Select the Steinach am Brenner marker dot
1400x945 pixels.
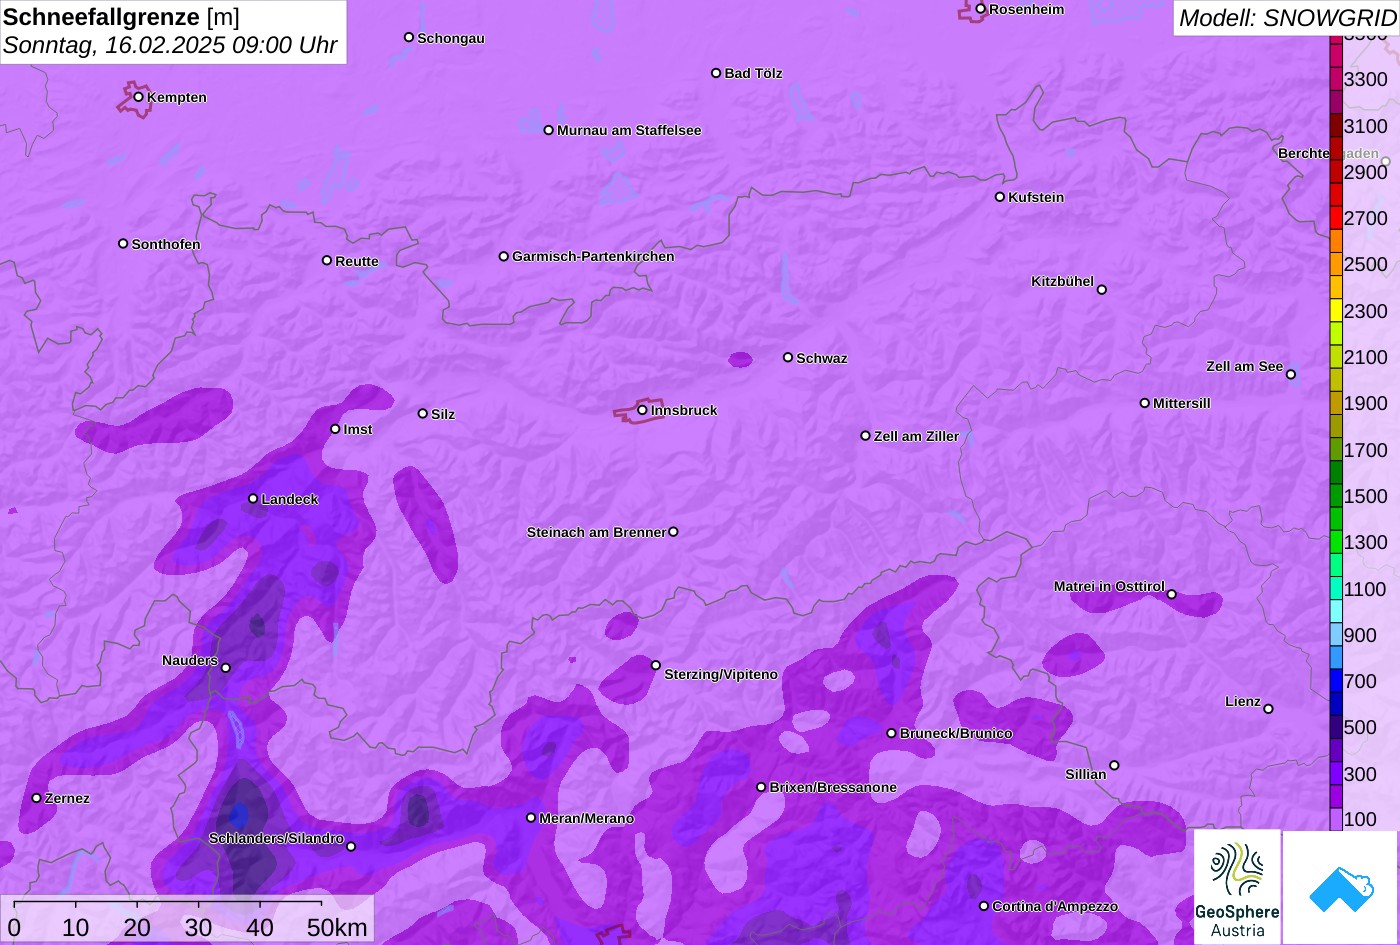pyautogui.click(x=673, y=532)
